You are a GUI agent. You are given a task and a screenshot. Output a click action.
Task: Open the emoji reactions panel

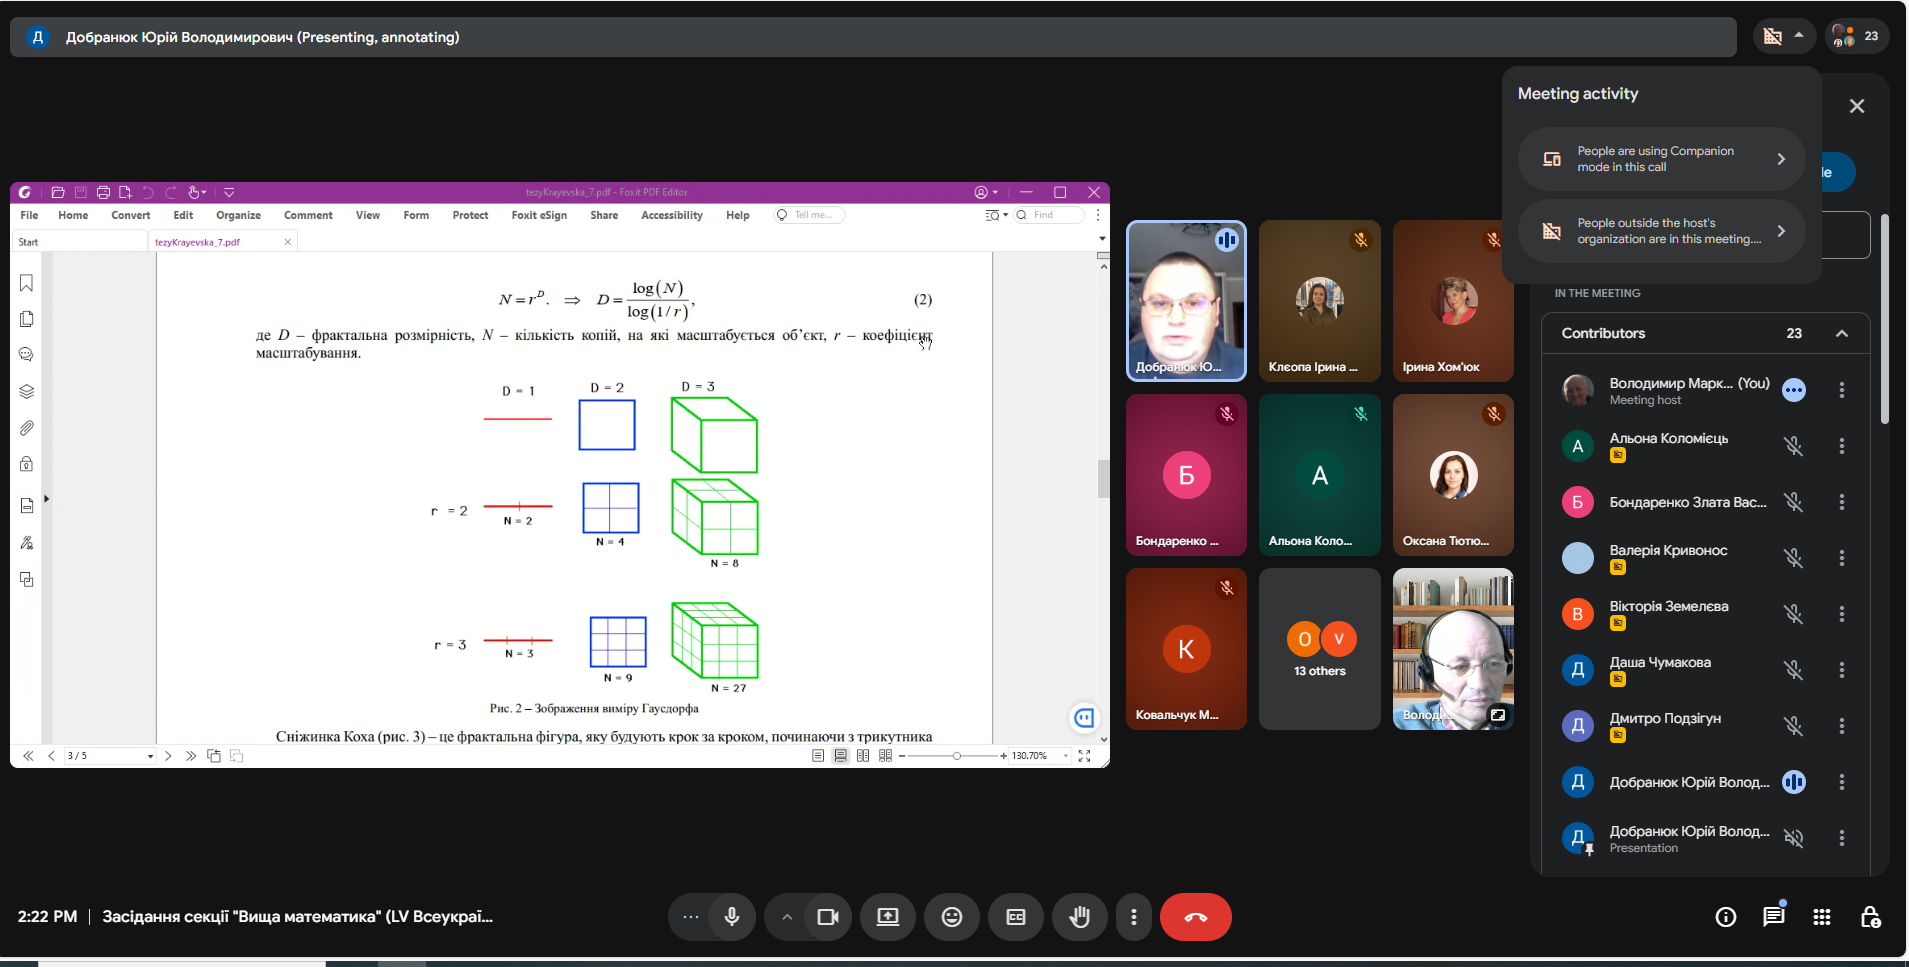(951, 917)
